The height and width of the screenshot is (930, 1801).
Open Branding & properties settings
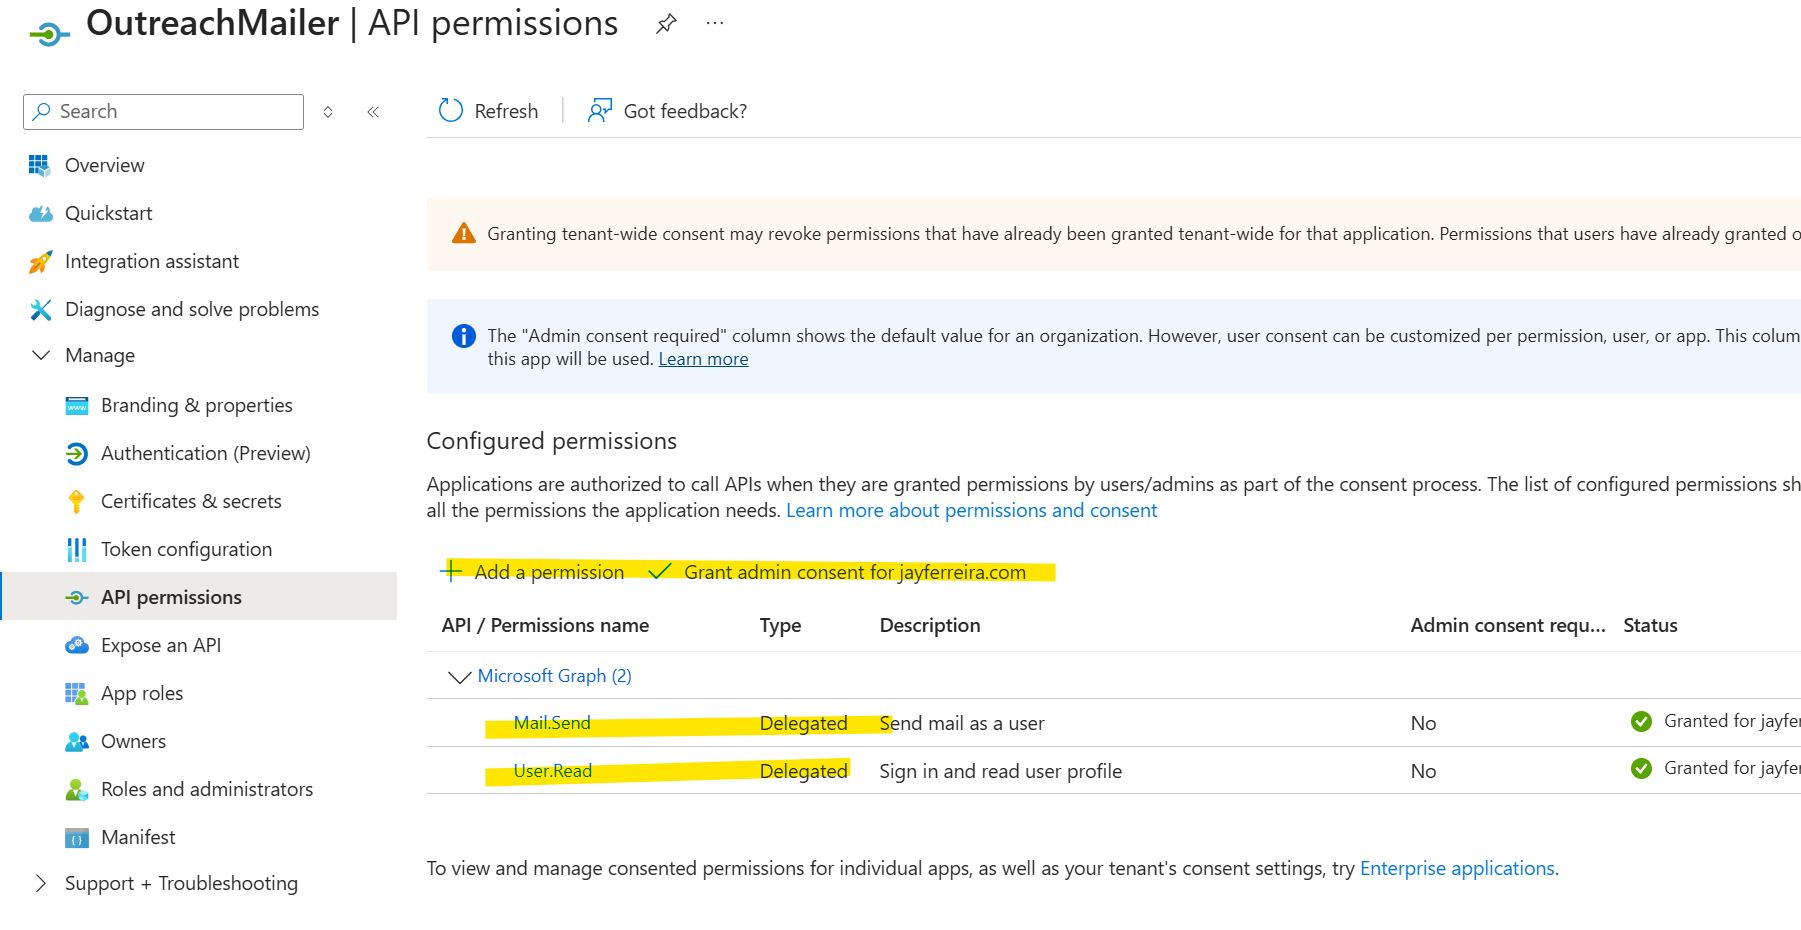click(196, 405)
